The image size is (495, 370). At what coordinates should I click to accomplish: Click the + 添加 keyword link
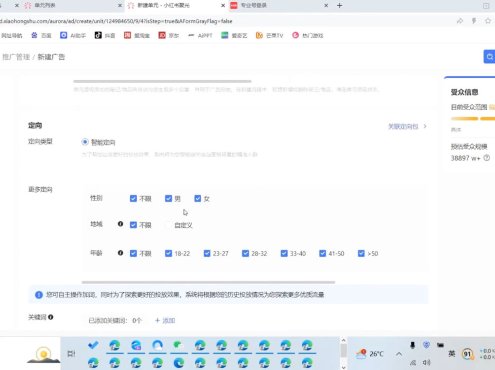point(165,320)
